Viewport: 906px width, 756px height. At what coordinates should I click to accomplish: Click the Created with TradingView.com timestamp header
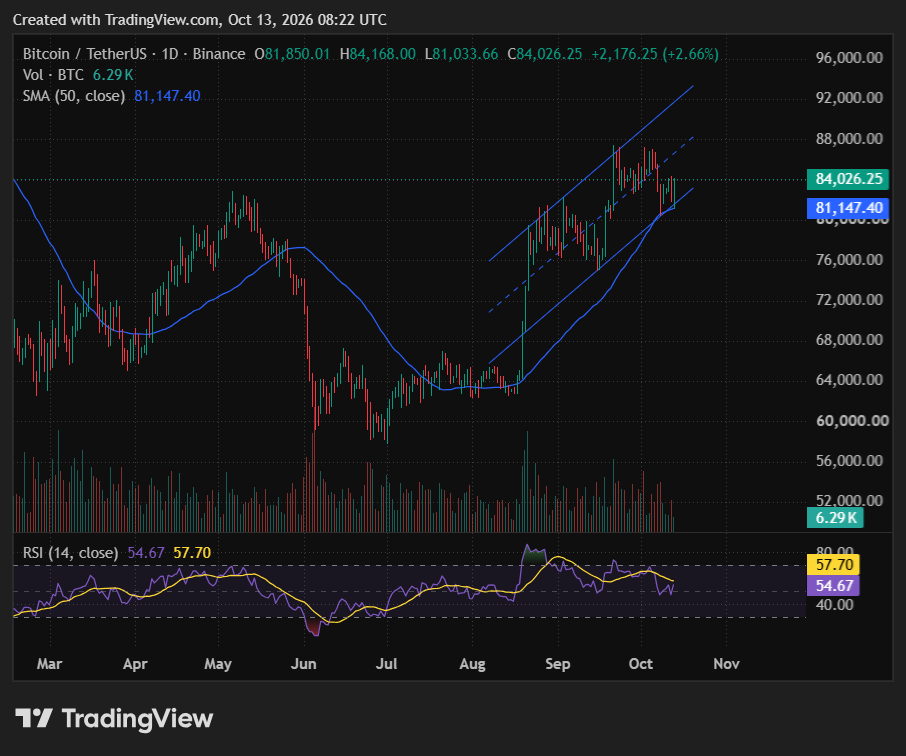[199, 20]
